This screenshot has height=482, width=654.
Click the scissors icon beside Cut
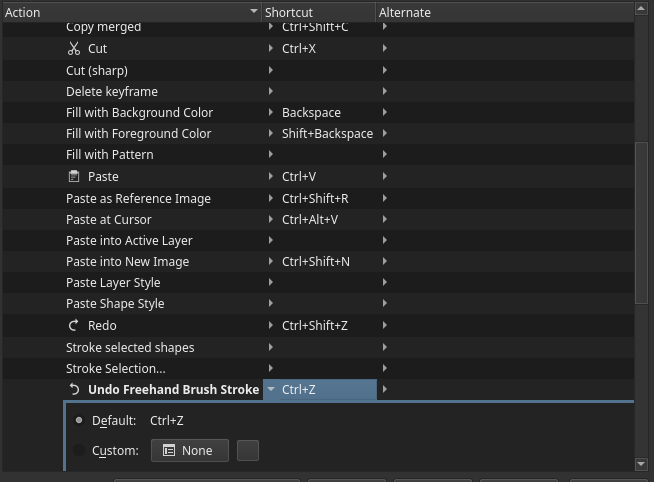73,49
